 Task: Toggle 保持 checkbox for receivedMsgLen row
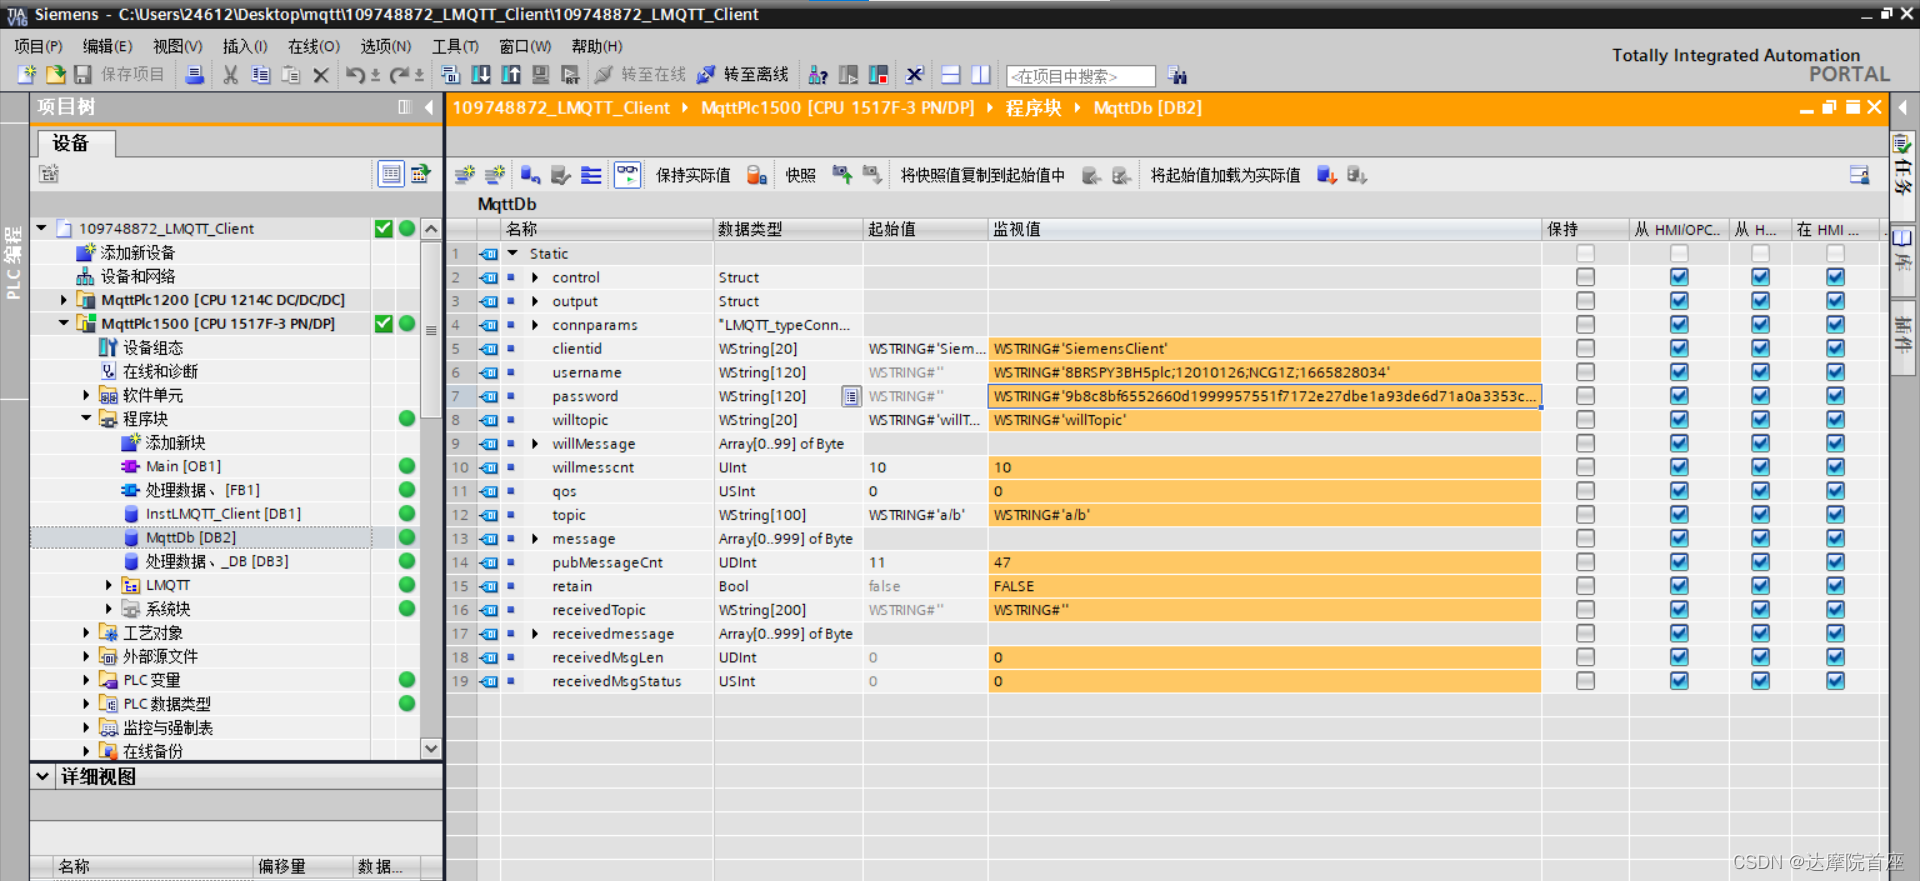(x=1585, y=657)
